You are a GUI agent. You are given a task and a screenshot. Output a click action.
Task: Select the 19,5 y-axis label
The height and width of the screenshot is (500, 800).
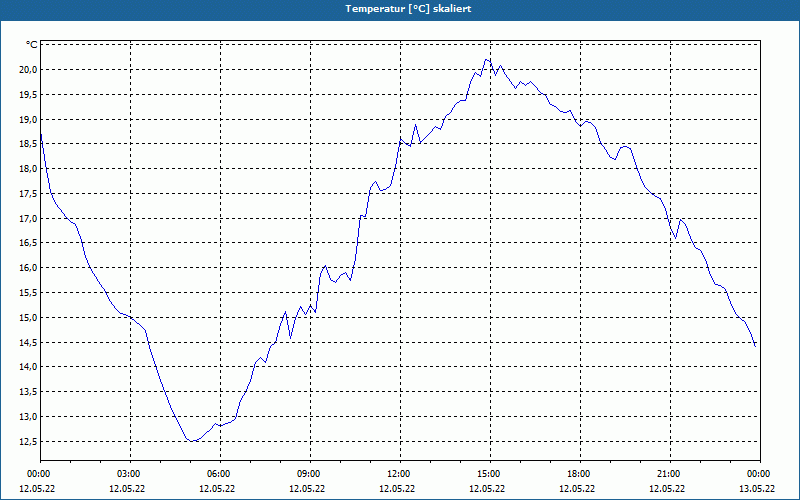pos(28,94)
